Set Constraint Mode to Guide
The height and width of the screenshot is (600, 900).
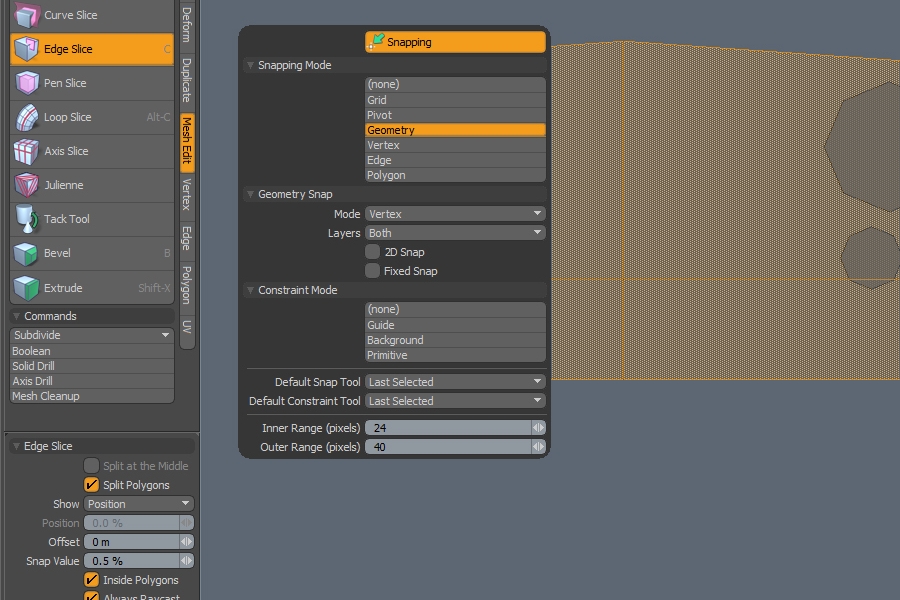pos(455,325)
